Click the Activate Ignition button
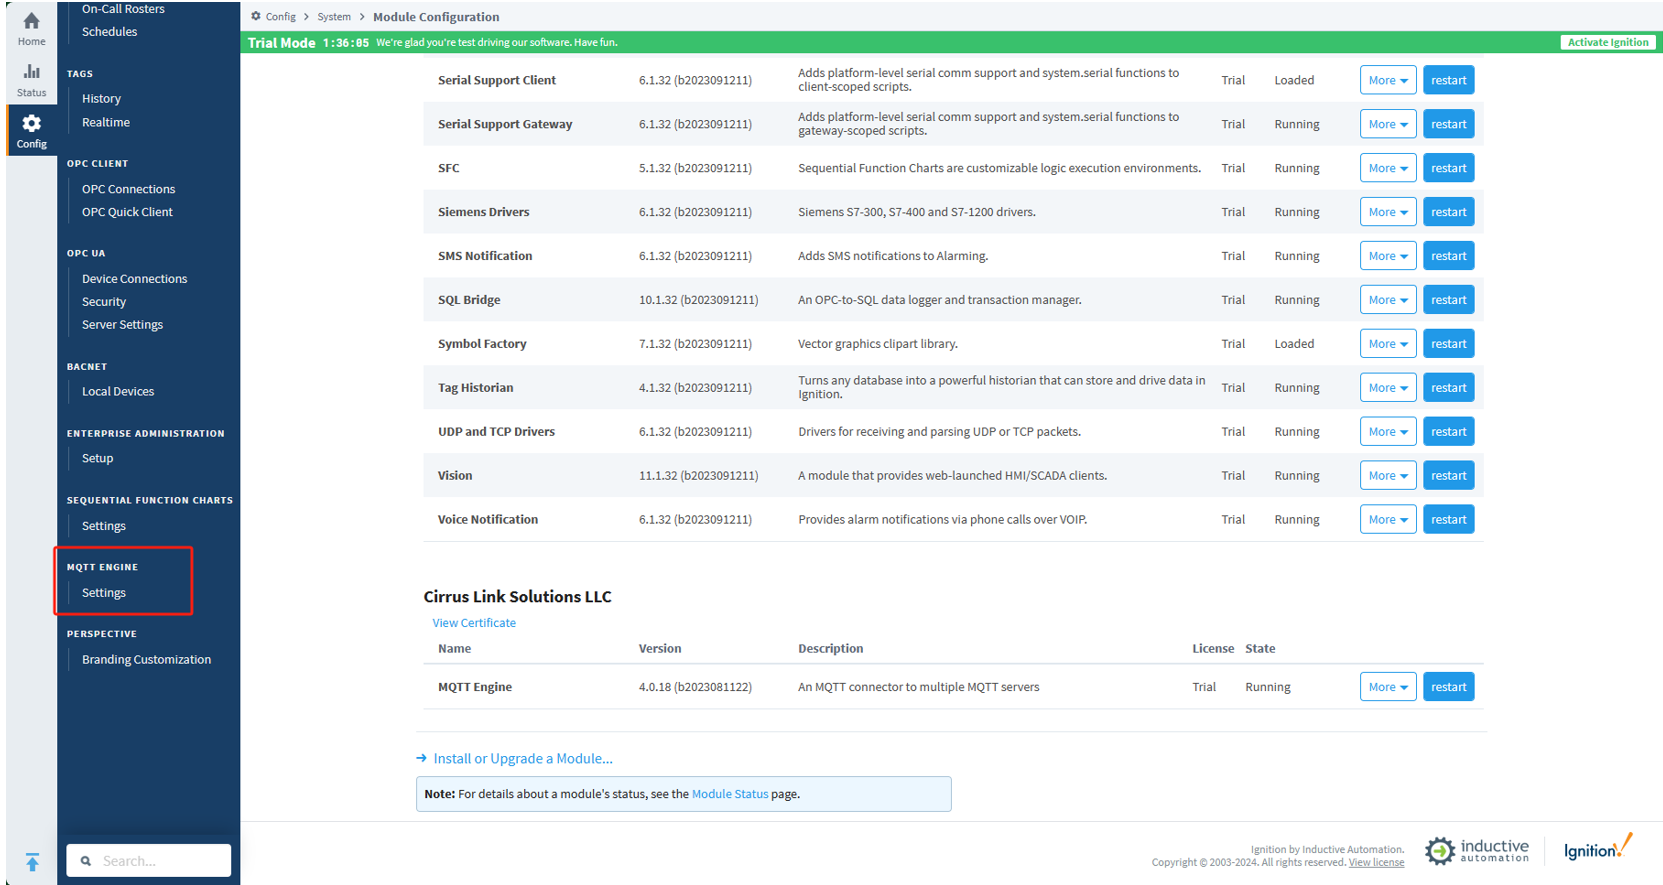 pyautogui.click(x=1607, y=42)
